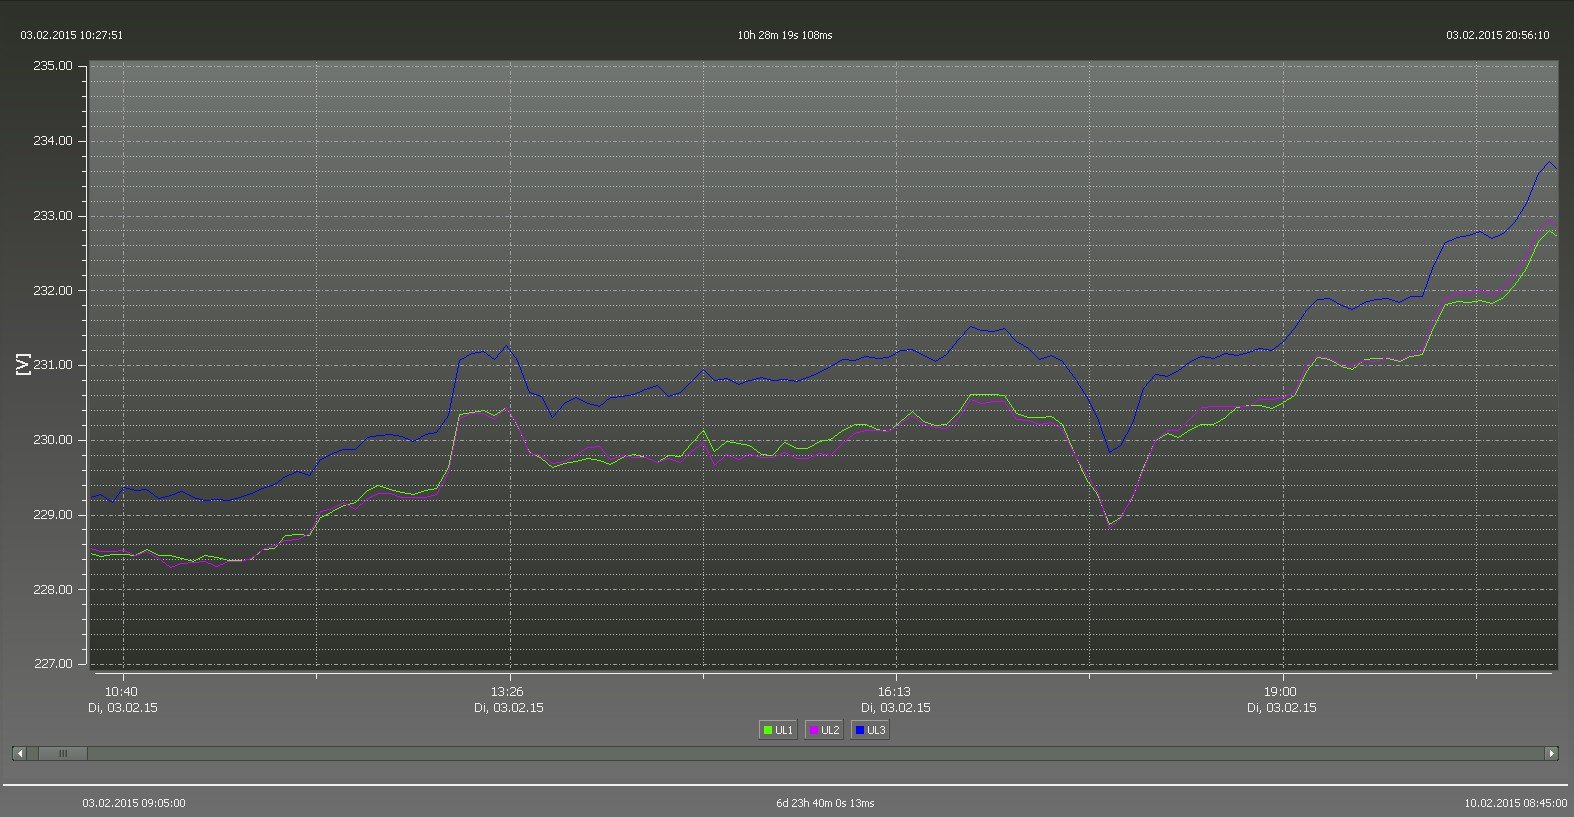
Task: Click the blue UL3 color swatch
Action: [860, 730]
